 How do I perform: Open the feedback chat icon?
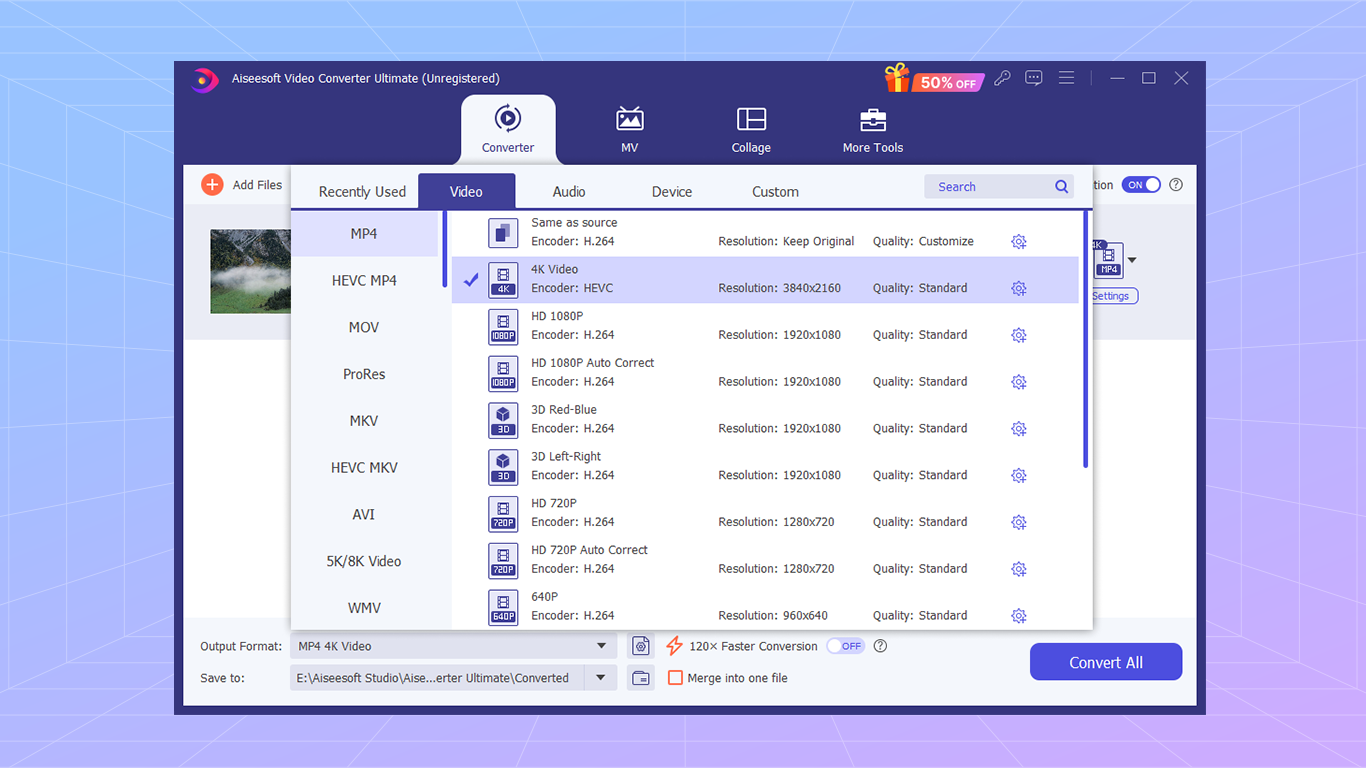pyautogui.click(x=1033, y=77)
